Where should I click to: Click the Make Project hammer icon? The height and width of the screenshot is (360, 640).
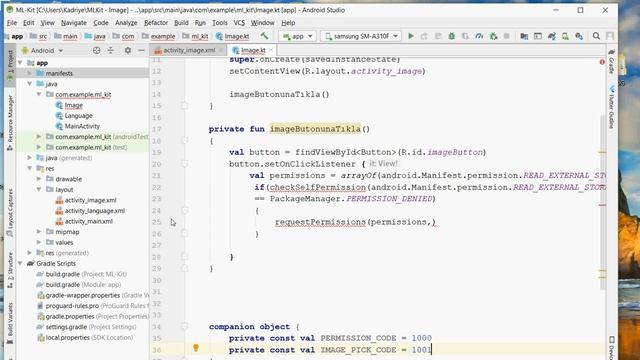264,36
